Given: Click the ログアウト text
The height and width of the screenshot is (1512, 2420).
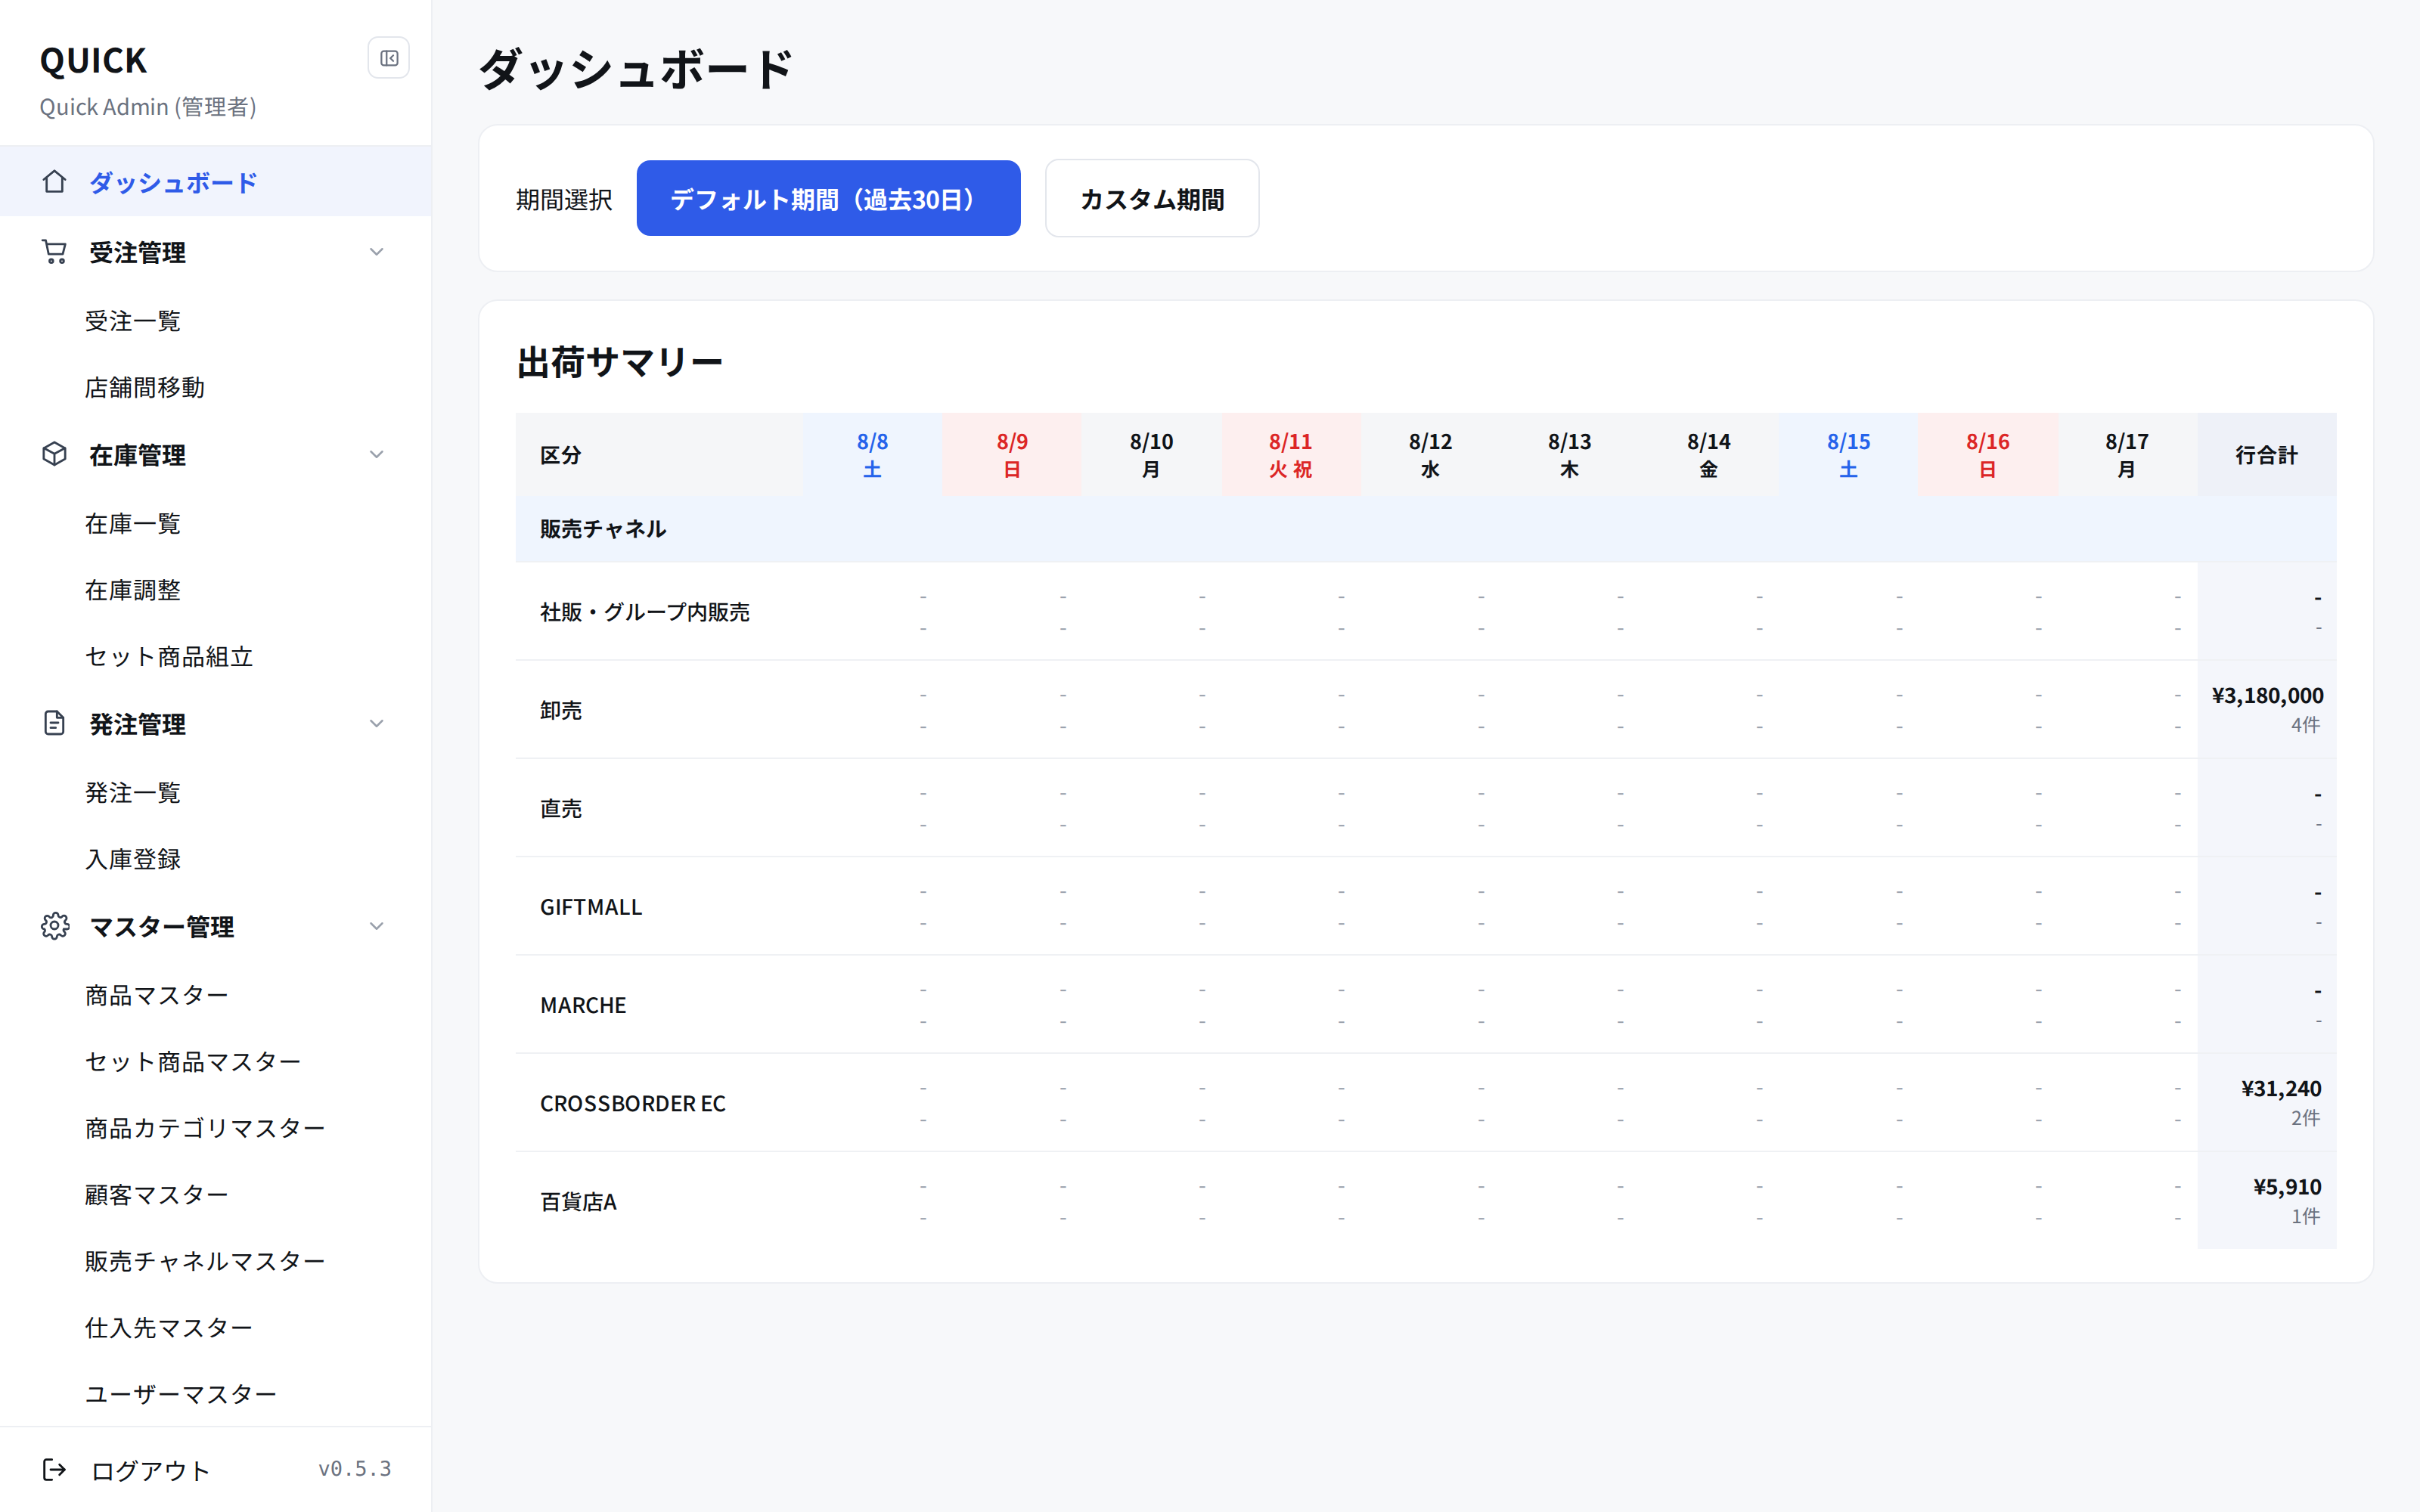Looking at the screenshot, I should (x=150, y=1470).
